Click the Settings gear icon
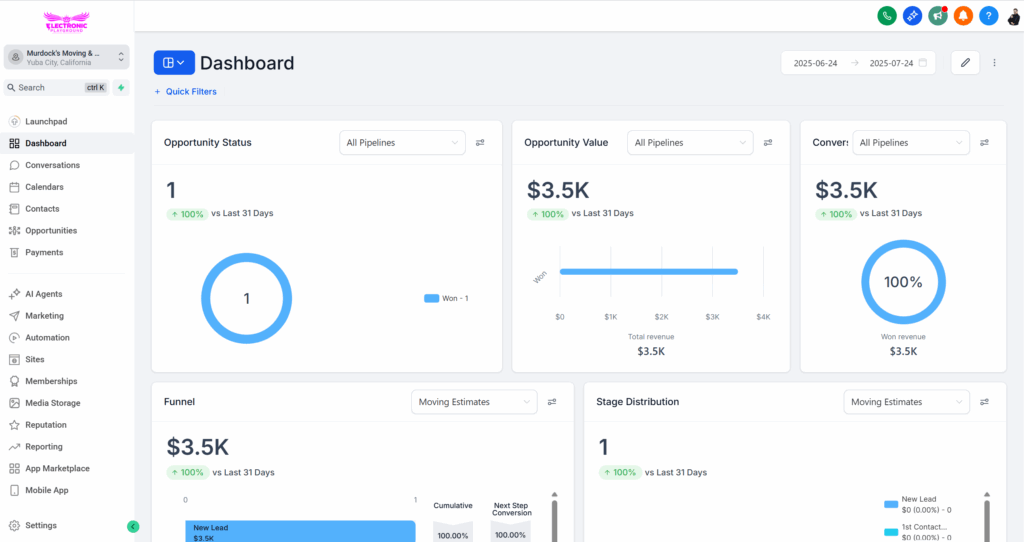The width and height of the screenshot is (1024, 542). pyautogui.click(x=14, y=525)
